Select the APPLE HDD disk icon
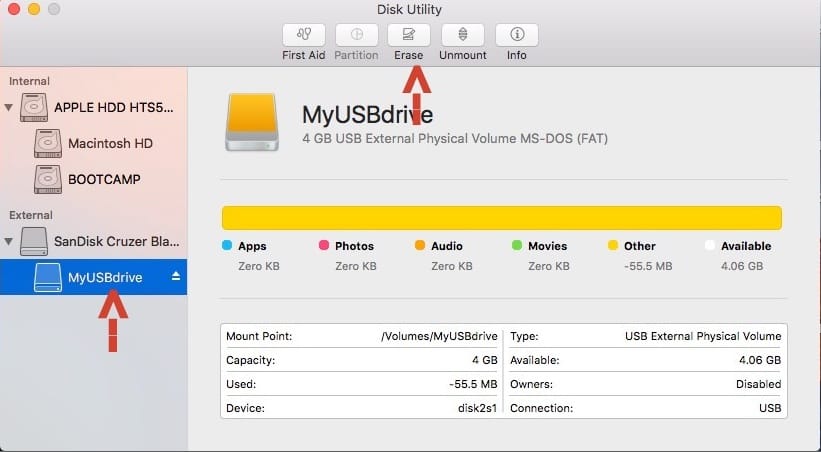821x452 pixels. (x=34, y=108)
